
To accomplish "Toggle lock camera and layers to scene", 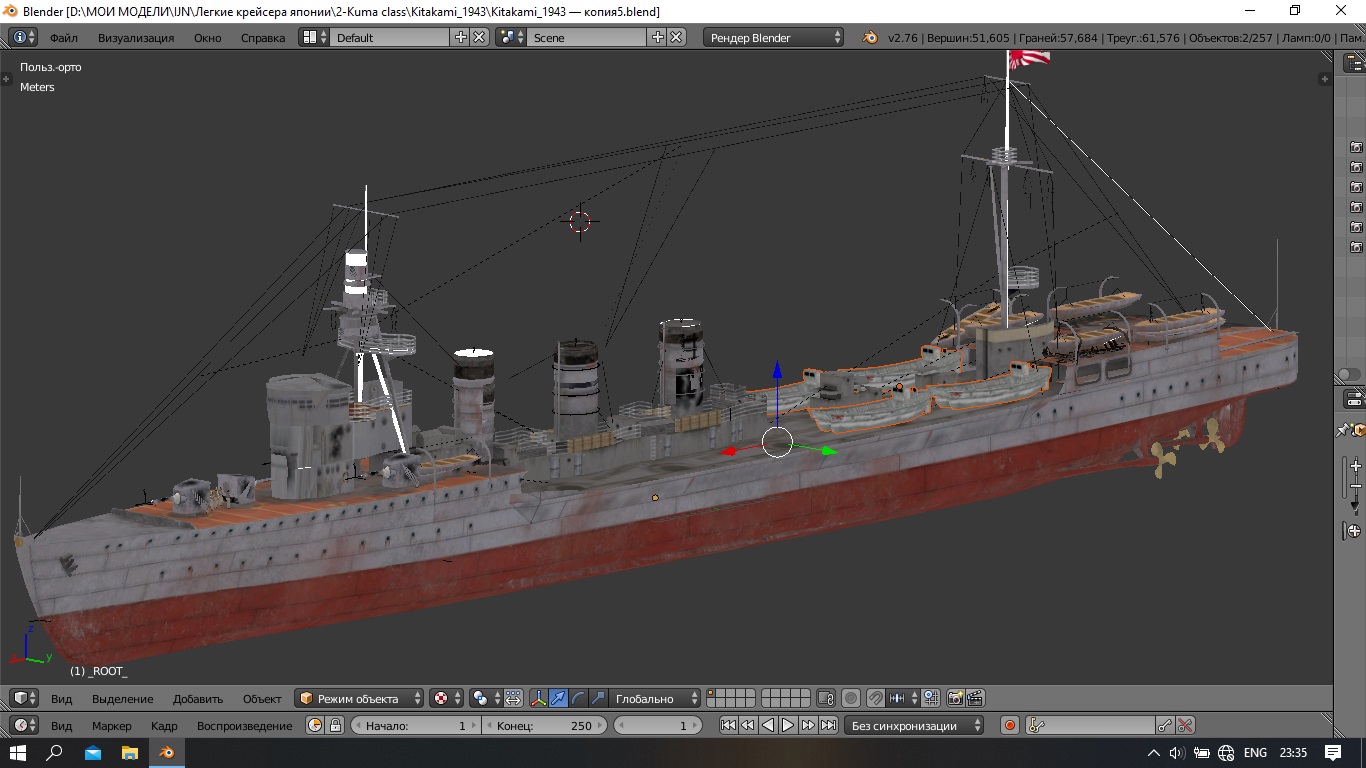I will coord(826,698).
